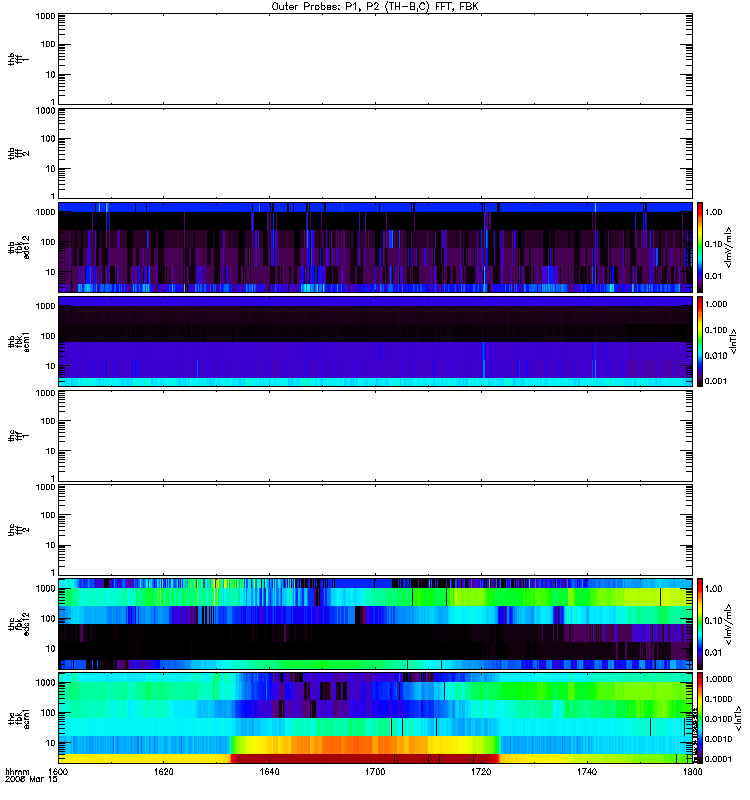This screenshot has width=750, height=800.
Task: Click the "thb fff 2" y-axis title of second panel
Action: click(18, 154)
